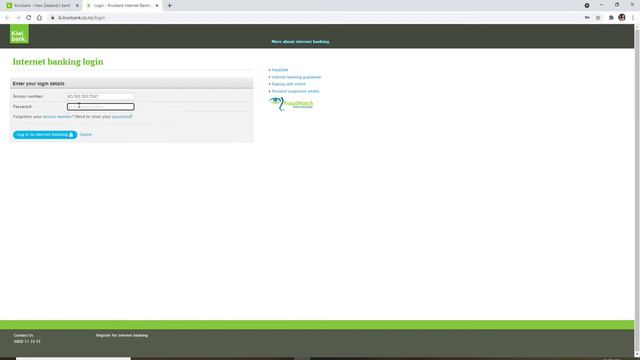Switch to Kiwibank New Zealand's bank tab

pos(42,6)
